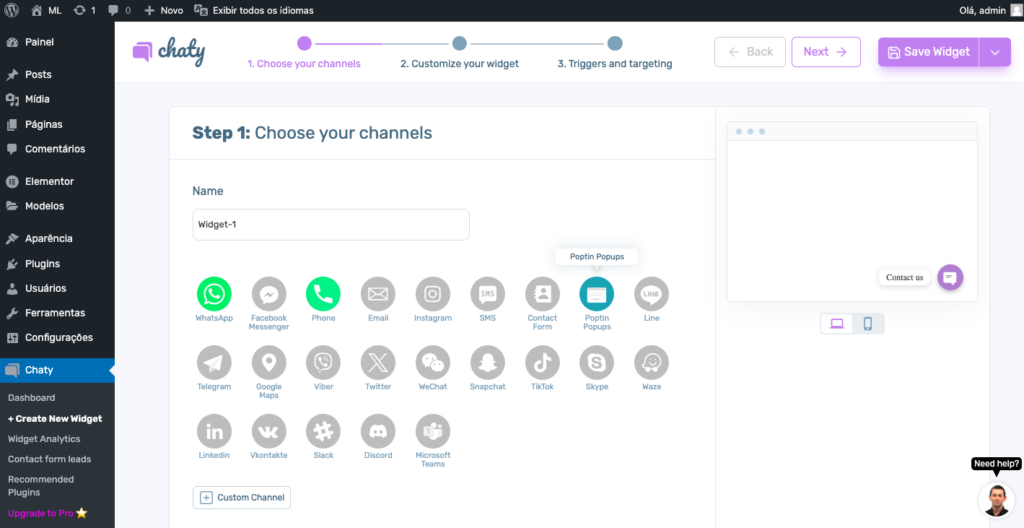Screen dimensions: 1024x528
Task: Select the WeChat channel icon
Action: [x=433, y=363]
